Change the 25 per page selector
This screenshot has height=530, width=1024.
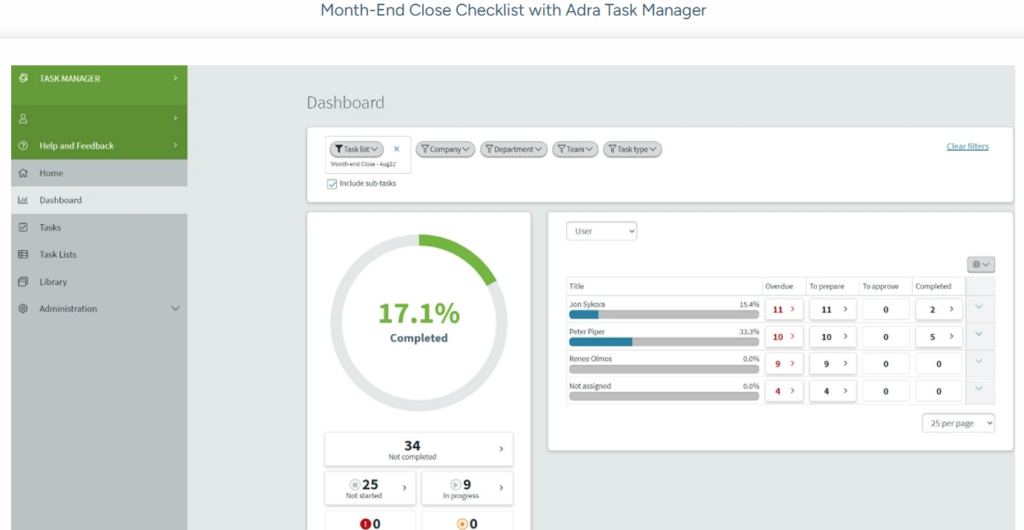(x=957, y=424)
